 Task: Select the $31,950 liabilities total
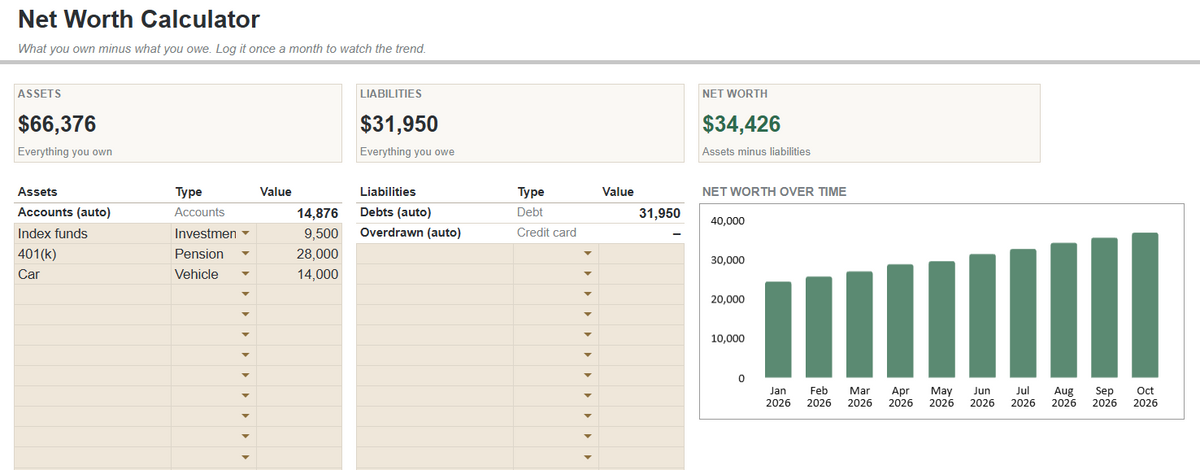(398, 124)
